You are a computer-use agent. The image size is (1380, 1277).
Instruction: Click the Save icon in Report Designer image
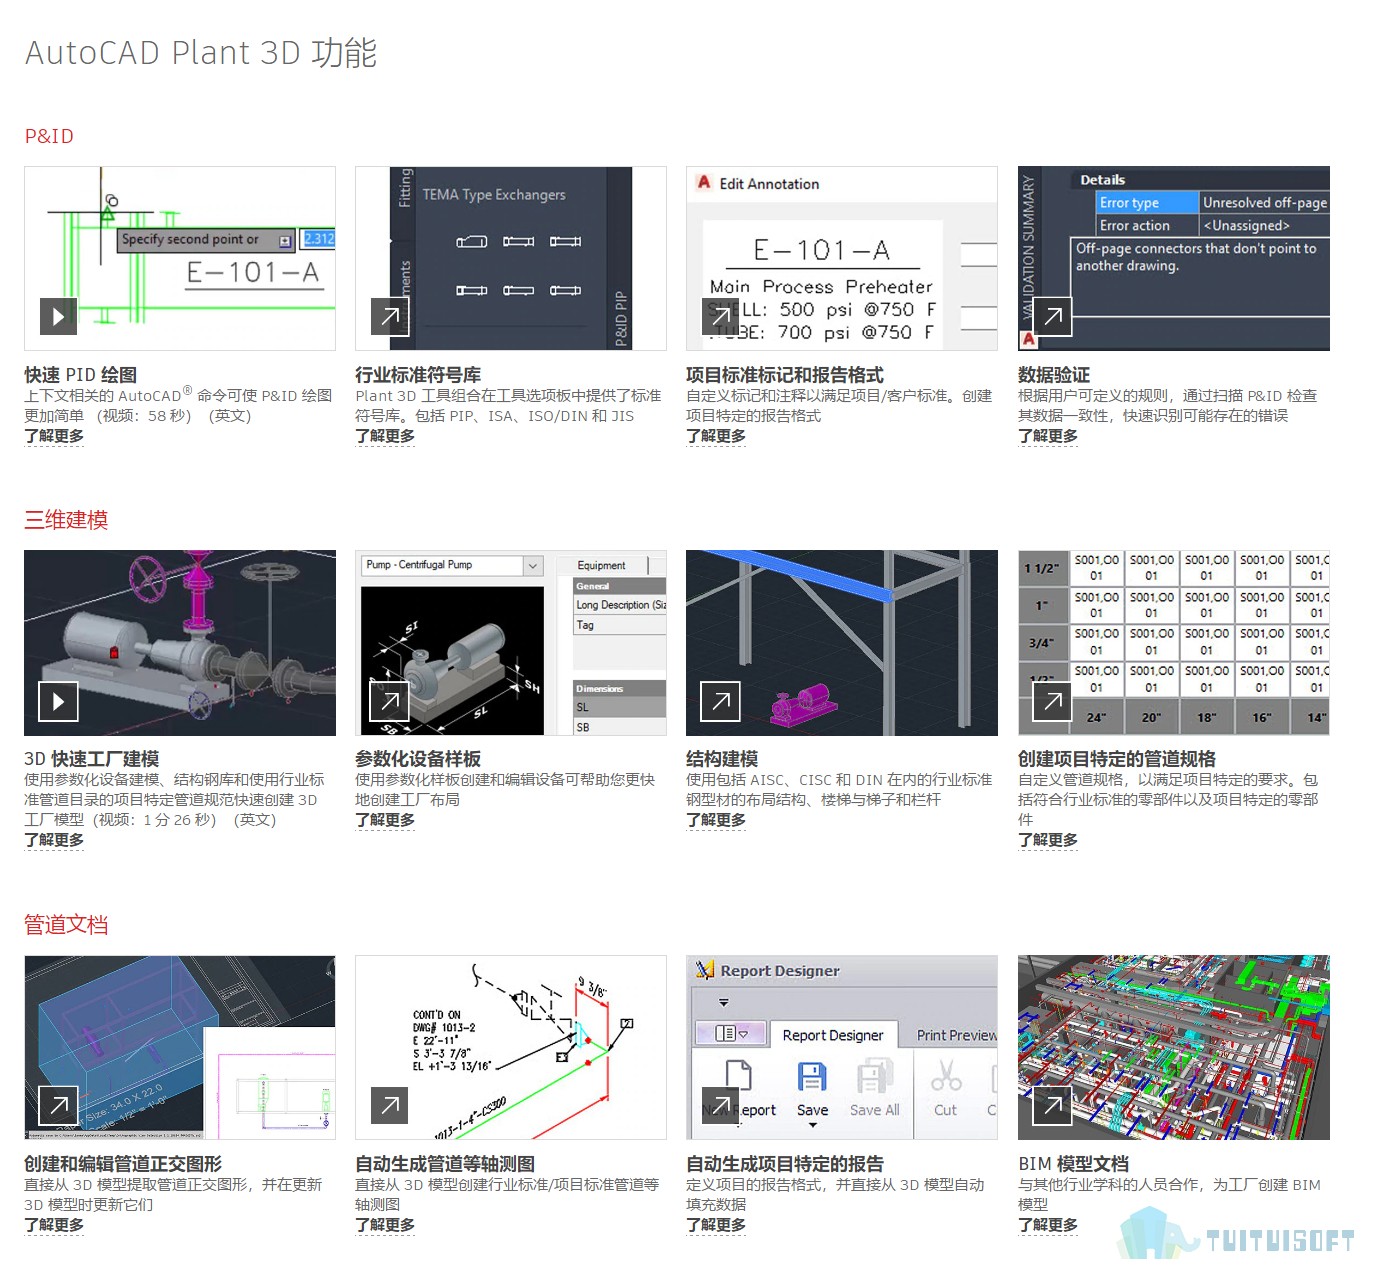pyautogui.click(x=812, y=1078)
